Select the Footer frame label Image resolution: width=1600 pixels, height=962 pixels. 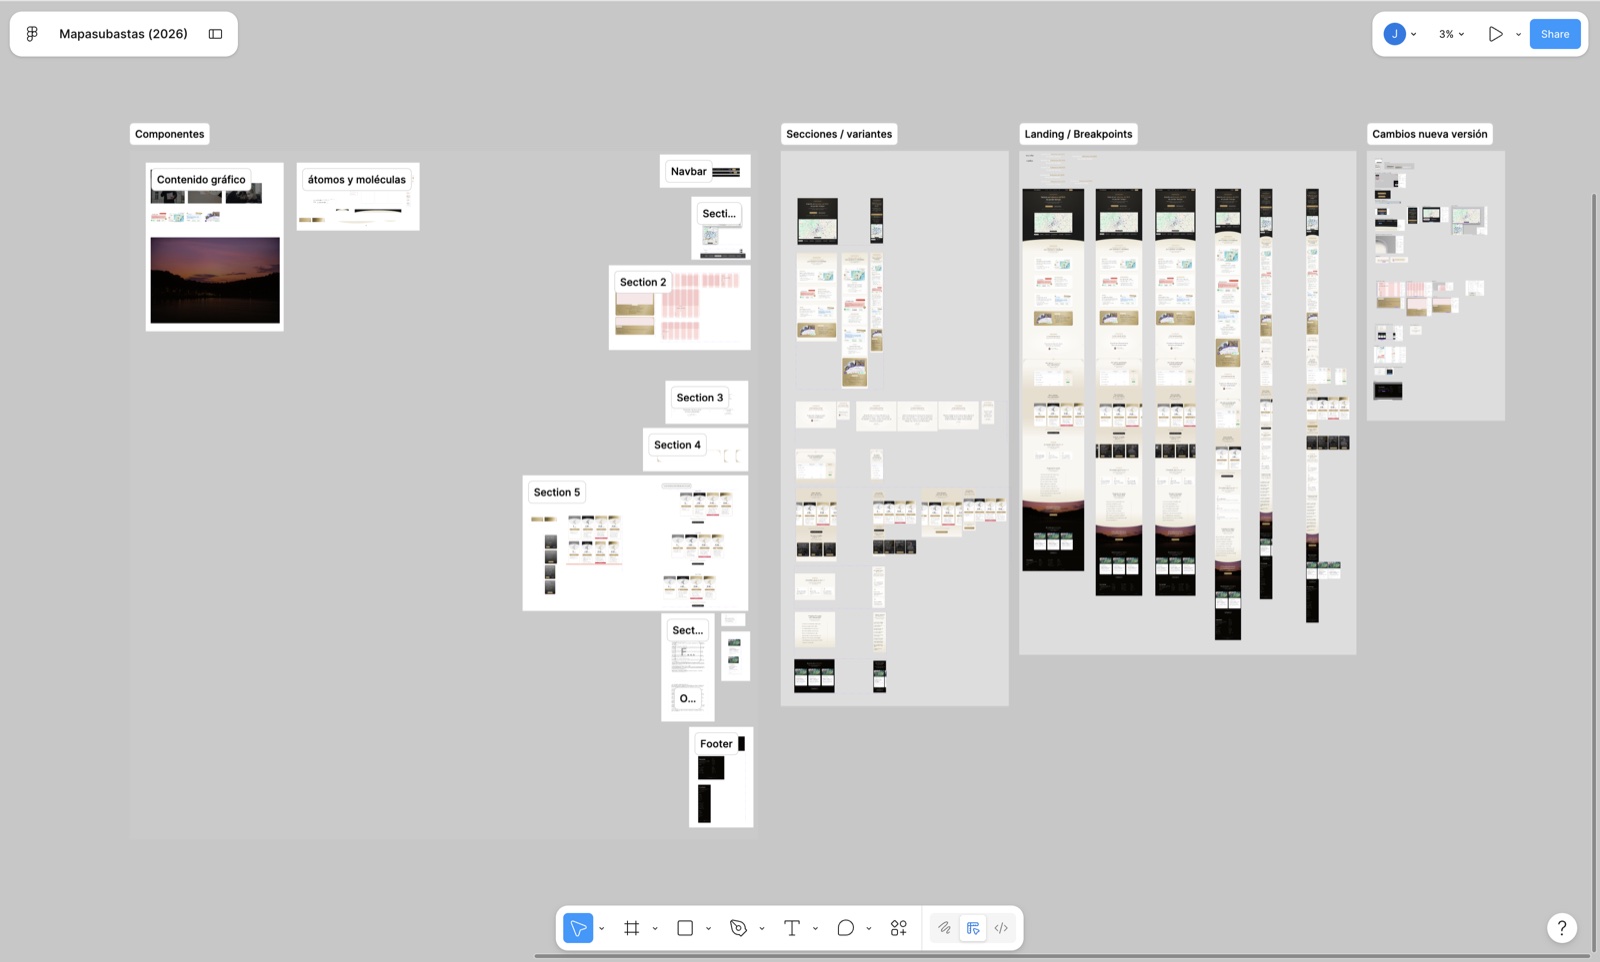pos(716,744)
